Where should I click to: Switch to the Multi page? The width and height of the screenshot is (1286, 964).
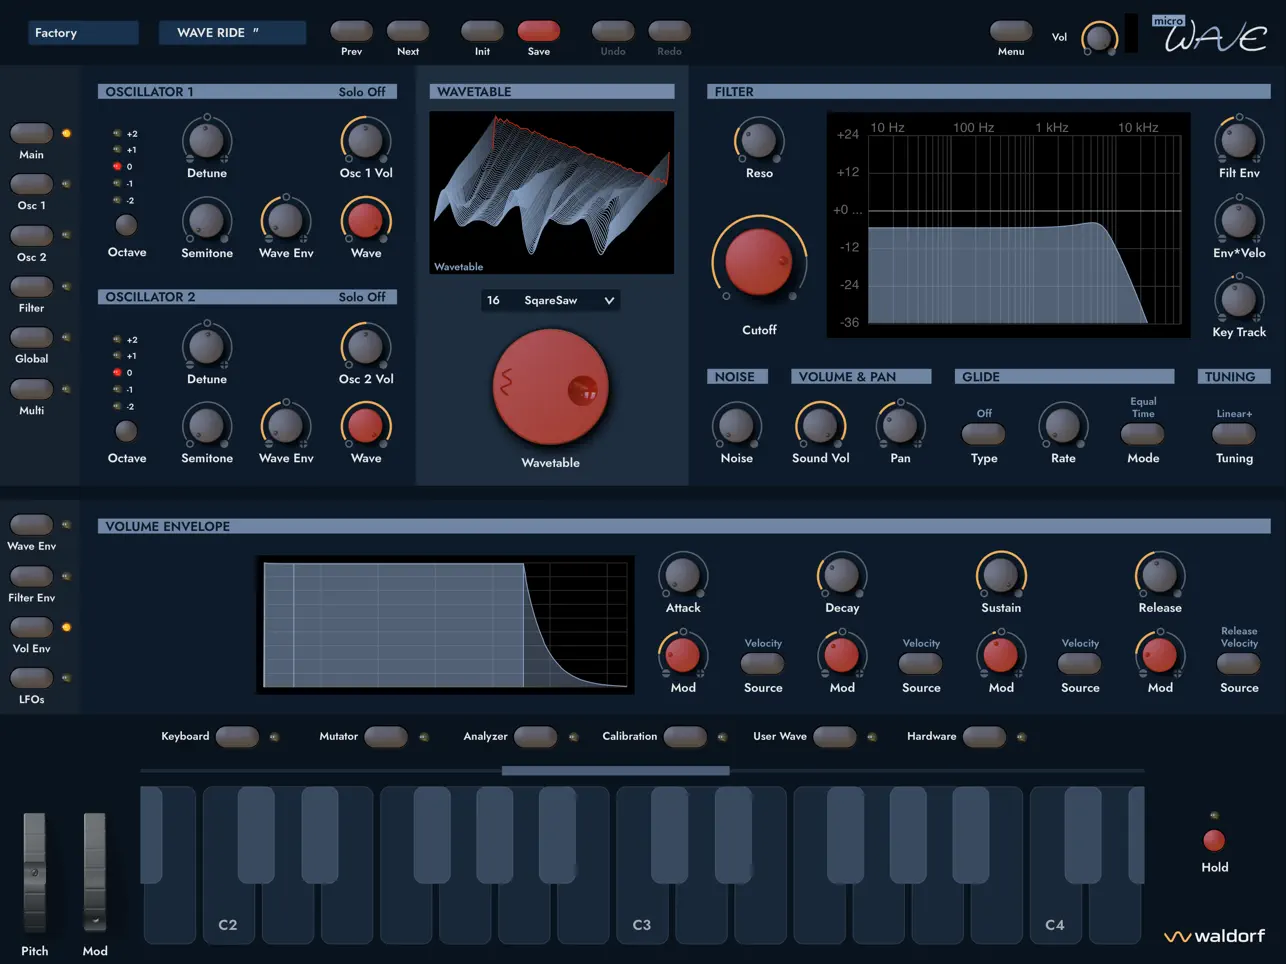pos(31,389)
